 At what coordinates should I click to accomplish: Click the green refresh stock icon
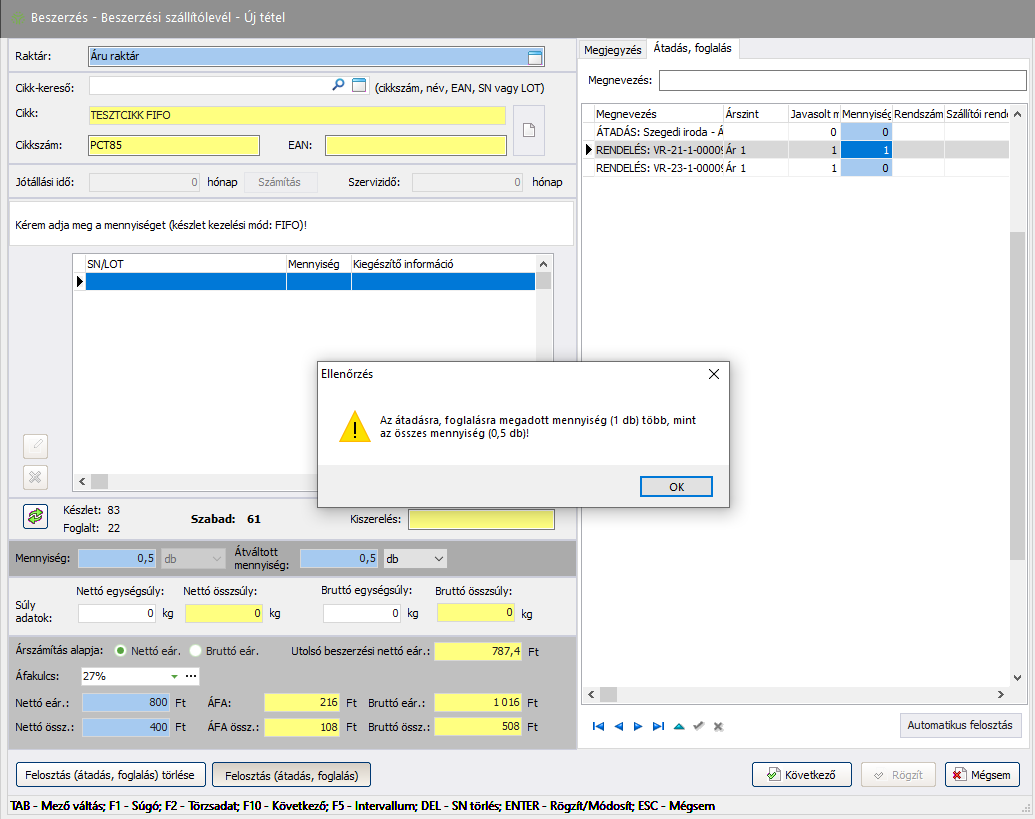coord(35,516)
